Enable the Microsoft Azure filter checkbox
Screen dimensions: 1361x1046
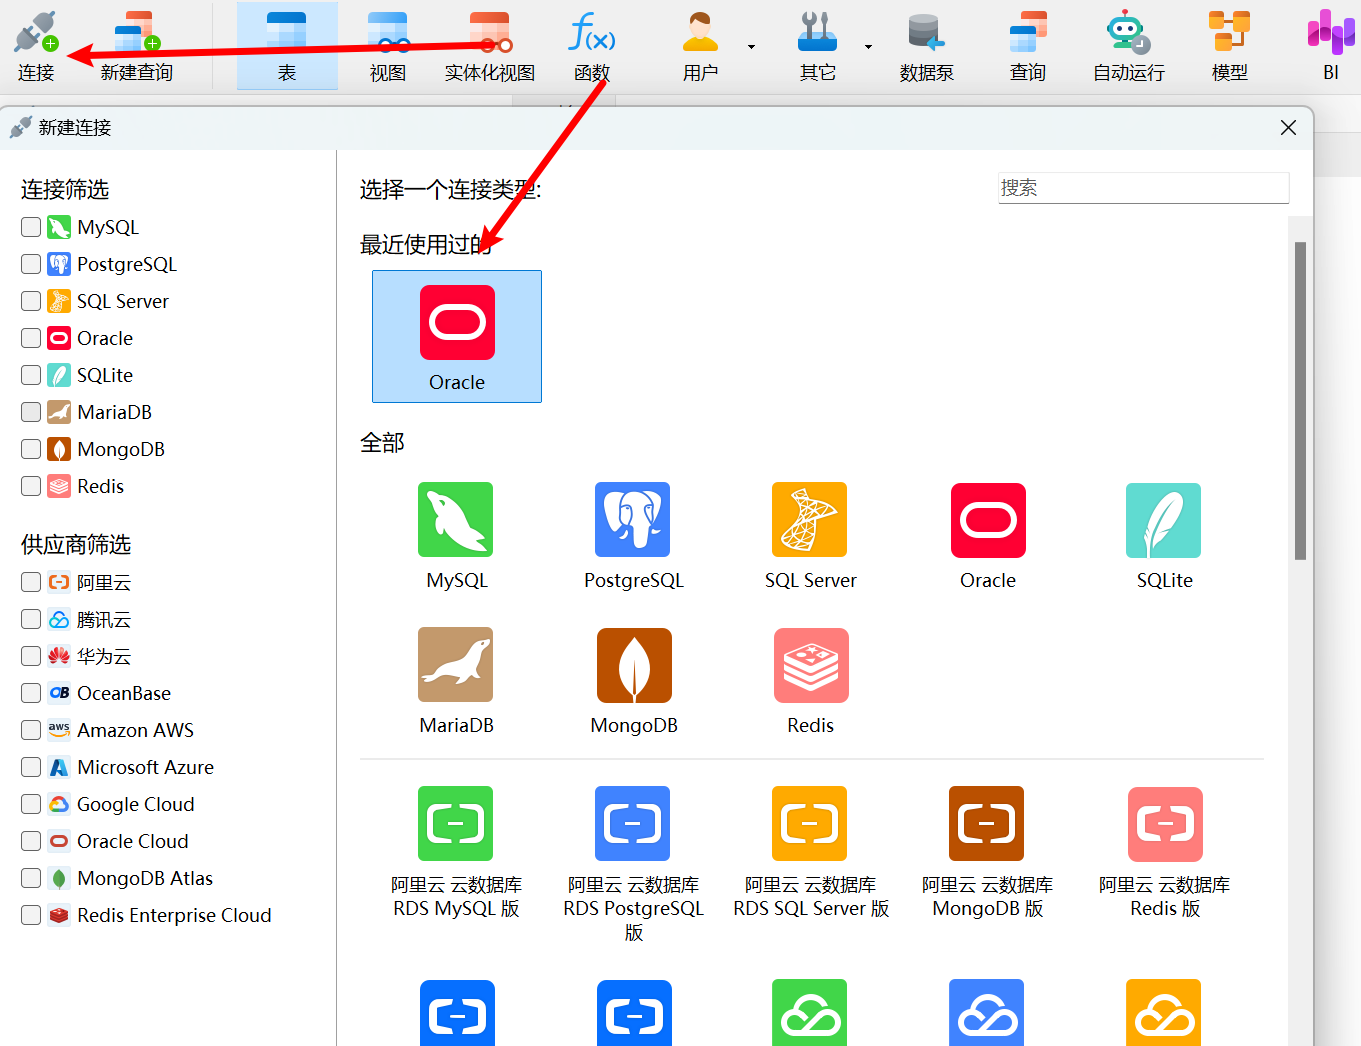[31, 767]
